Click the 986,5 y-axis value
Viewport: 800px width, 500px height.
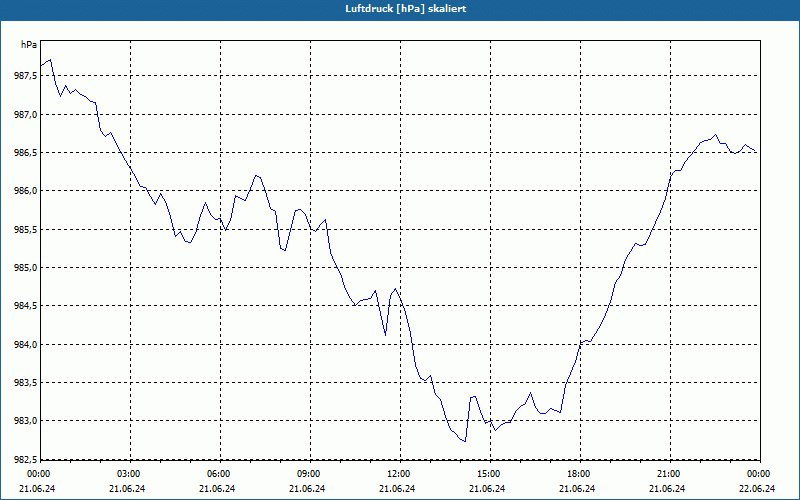(x=25, y=153)
